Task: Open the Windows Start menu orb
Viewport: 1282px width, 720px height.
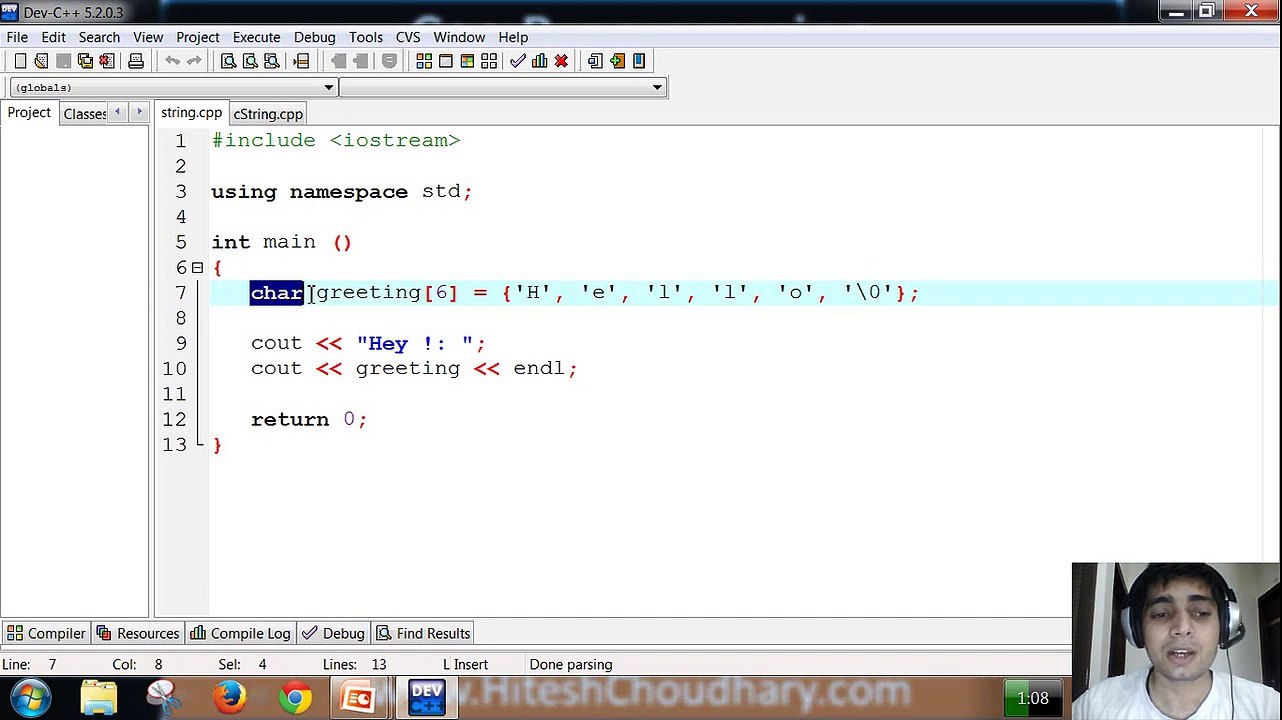Action: tap(31, 697)
